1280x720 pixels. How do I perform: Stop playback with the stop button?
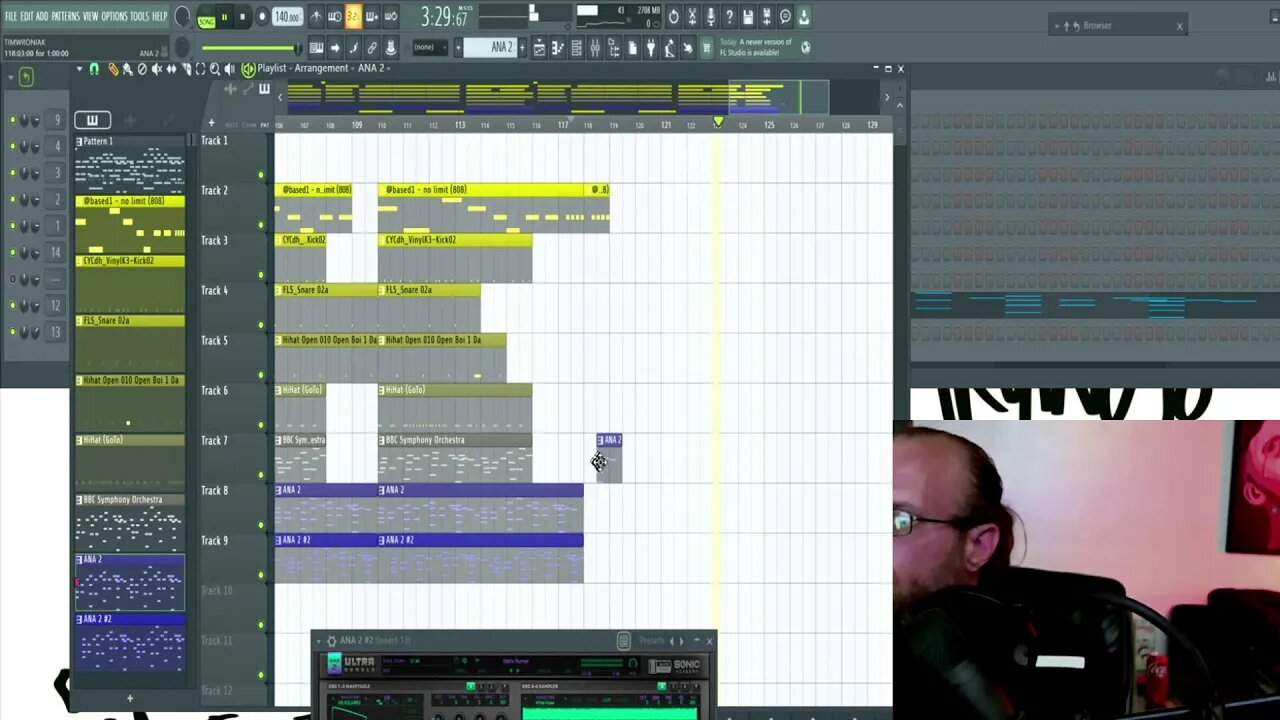[242, 16]
